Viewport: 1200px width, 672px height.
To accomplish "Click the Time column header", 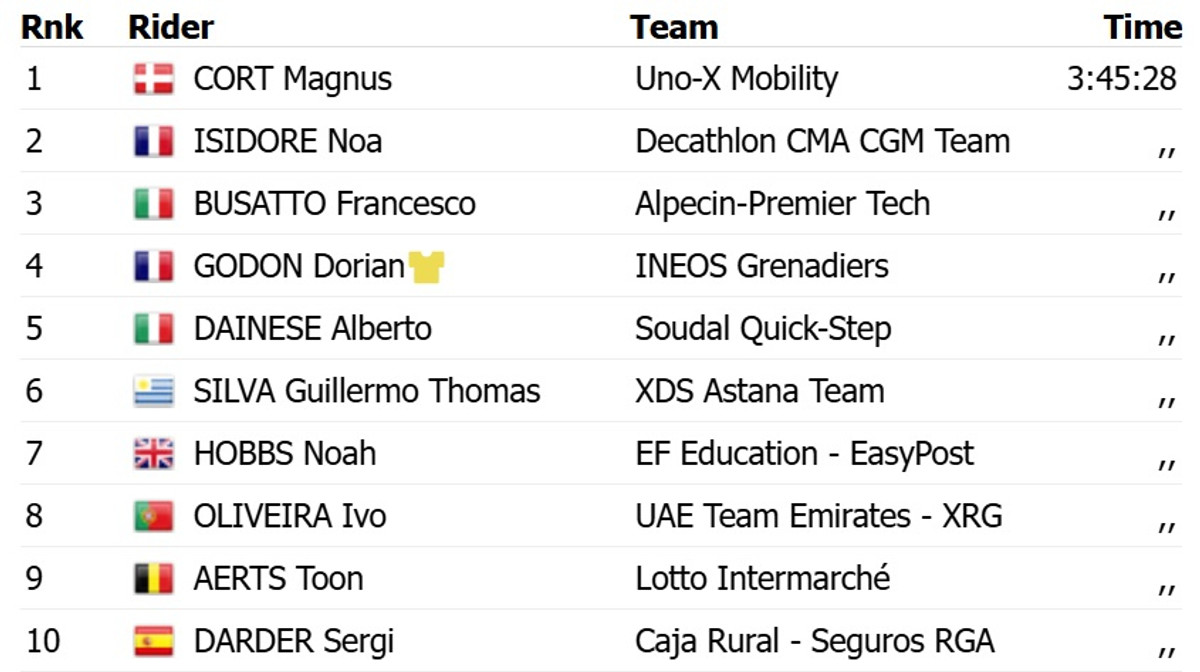I will pos(1142,27).
